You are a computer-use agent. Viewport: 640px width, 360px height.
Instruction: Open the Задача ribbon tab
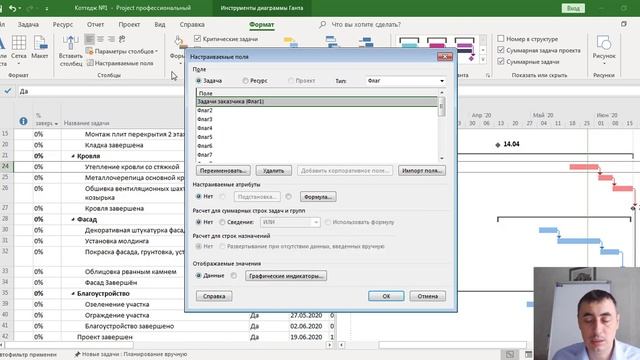coord(28,24)
